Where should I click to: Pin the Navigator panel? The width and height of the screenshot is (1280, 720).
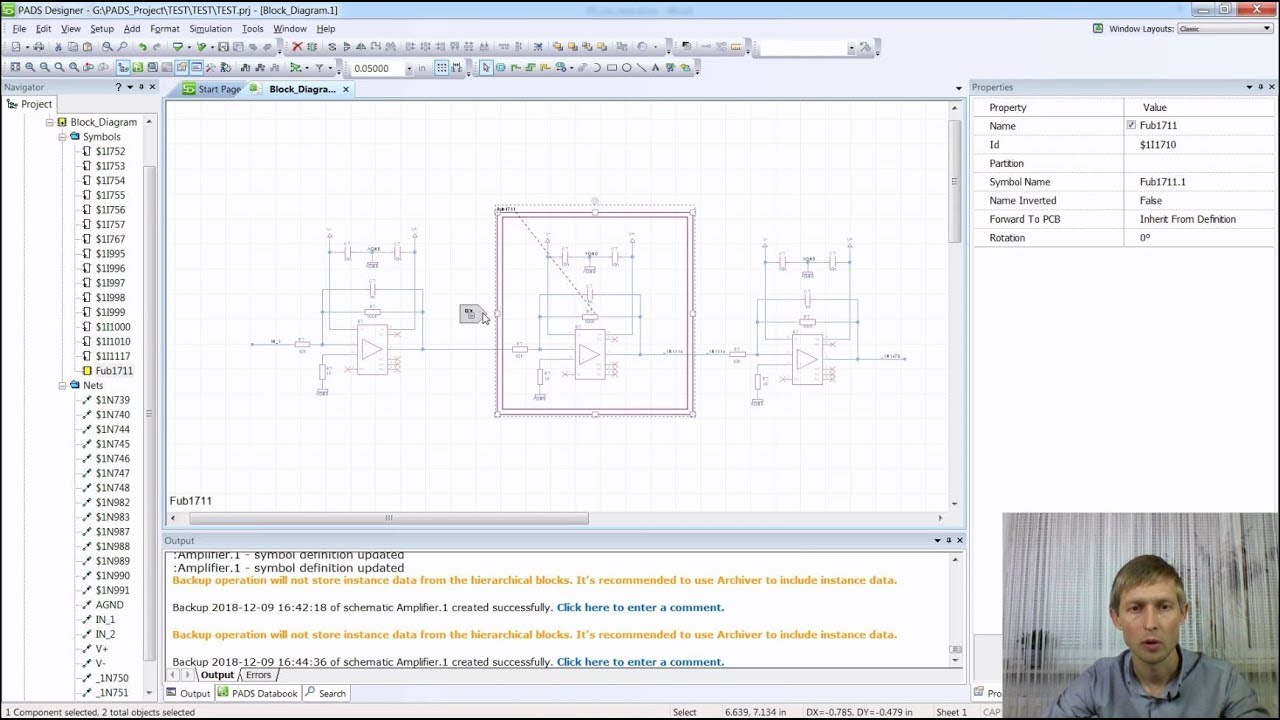click(141, 87)
